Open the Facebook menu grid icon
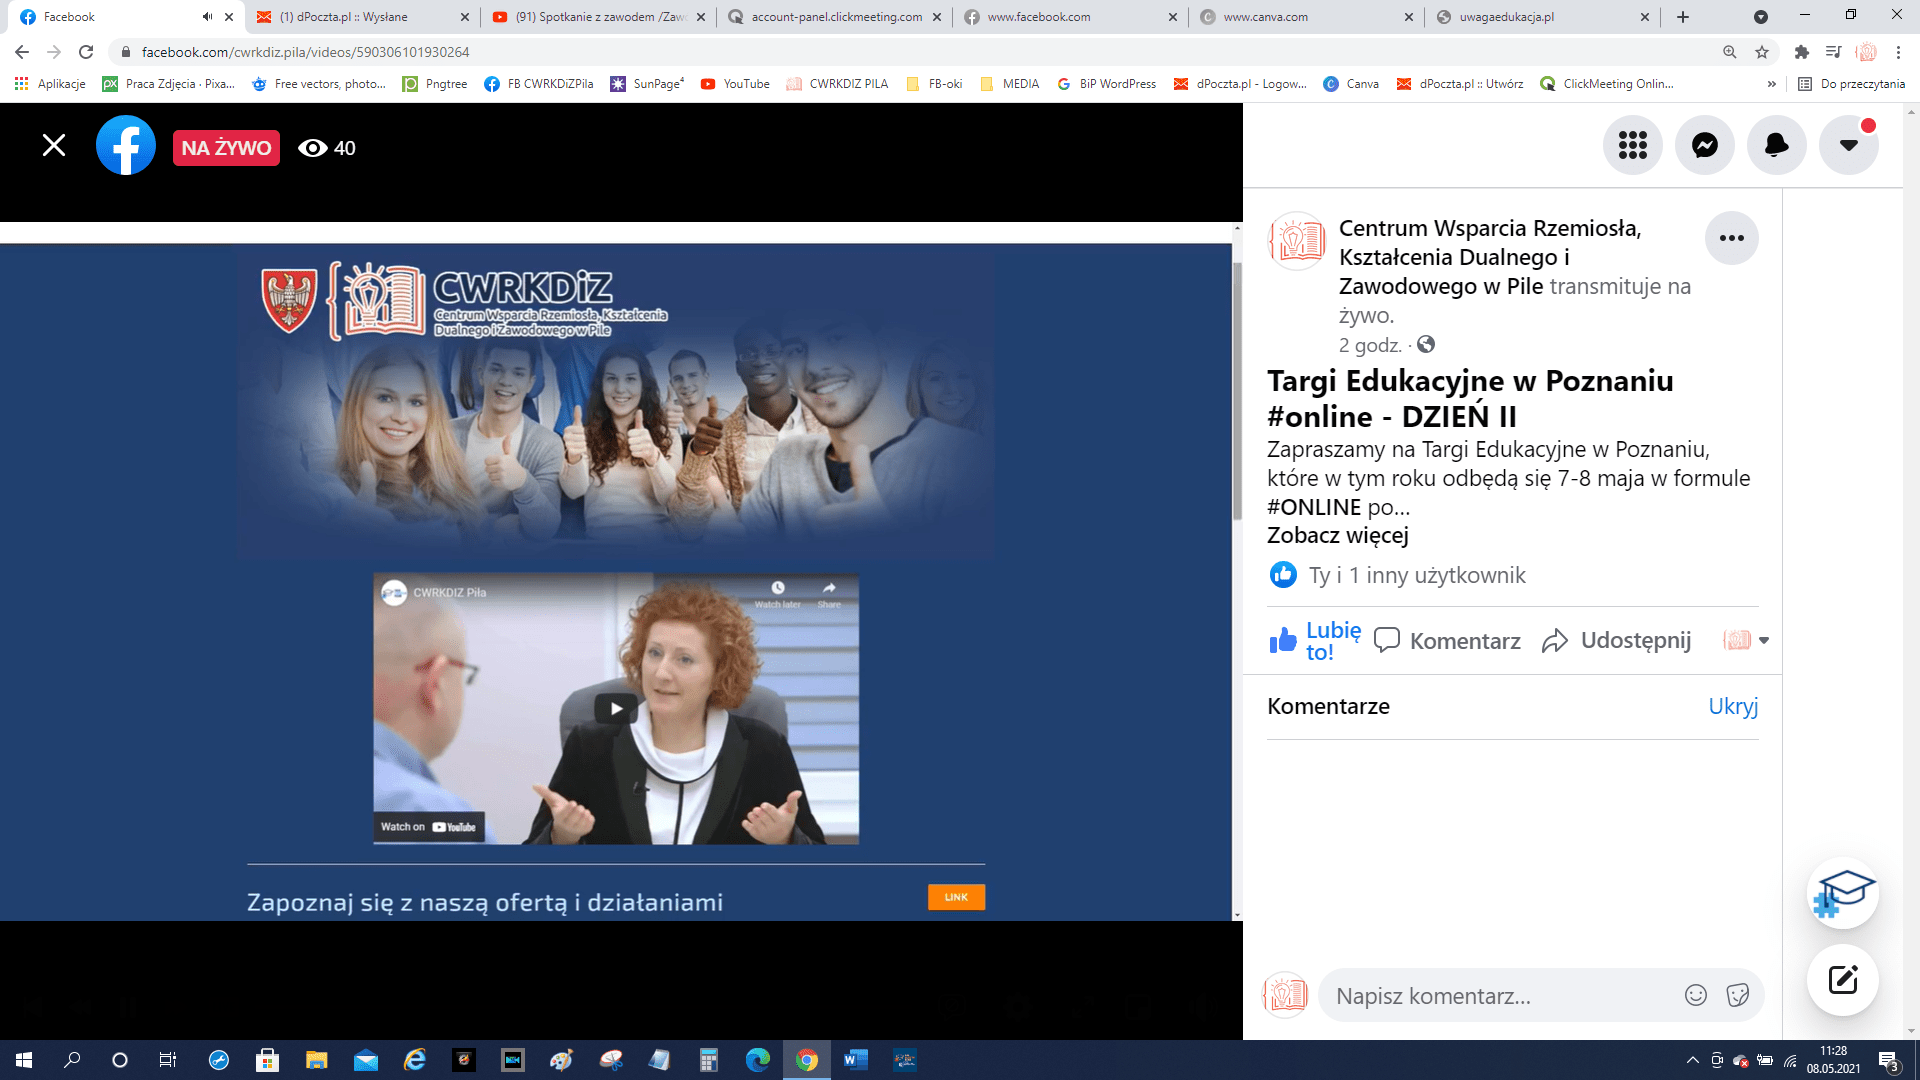This screenshot has width=1920, height=1080. 1632,146
